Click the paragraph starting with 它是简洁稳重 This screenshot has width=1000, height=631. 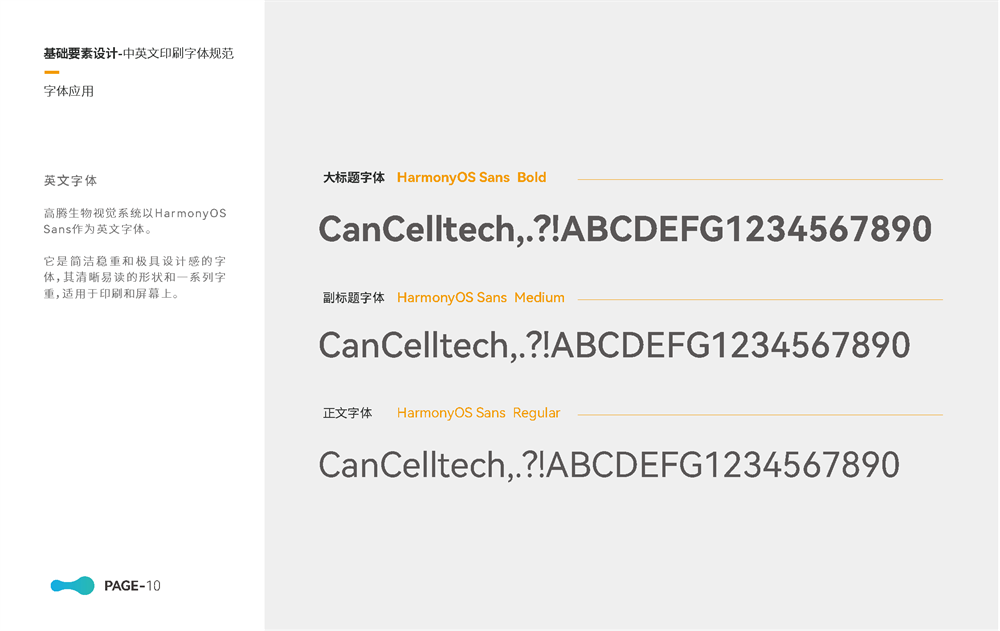click(135, 277)
